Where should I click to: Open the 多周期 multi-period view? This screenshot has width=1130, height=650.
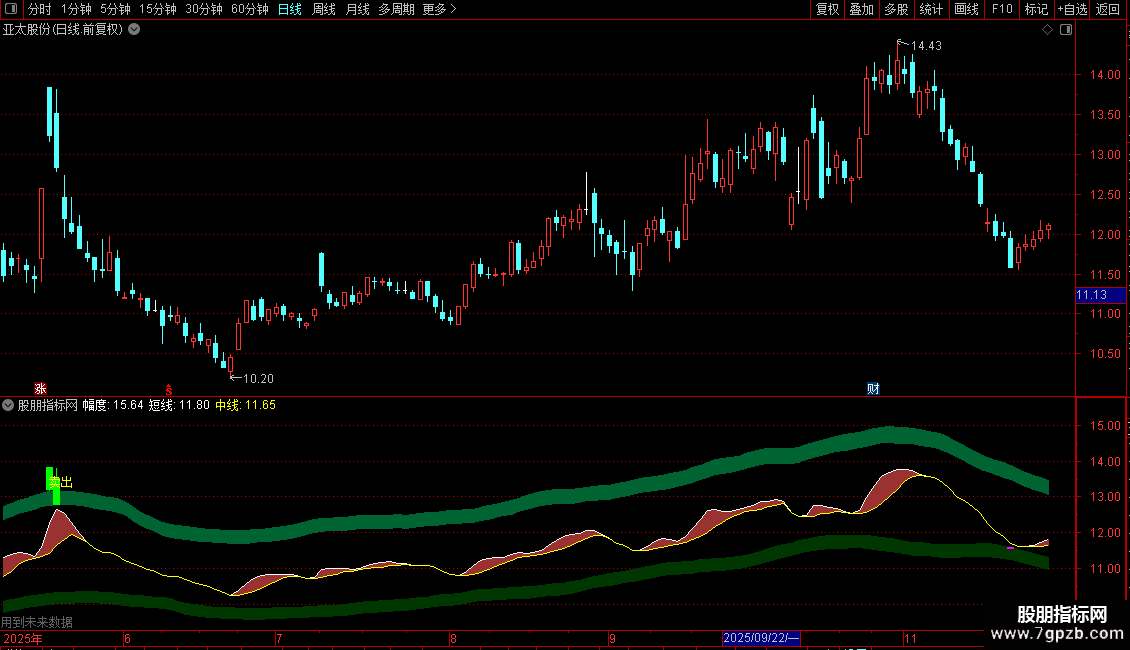click(396, 9)
